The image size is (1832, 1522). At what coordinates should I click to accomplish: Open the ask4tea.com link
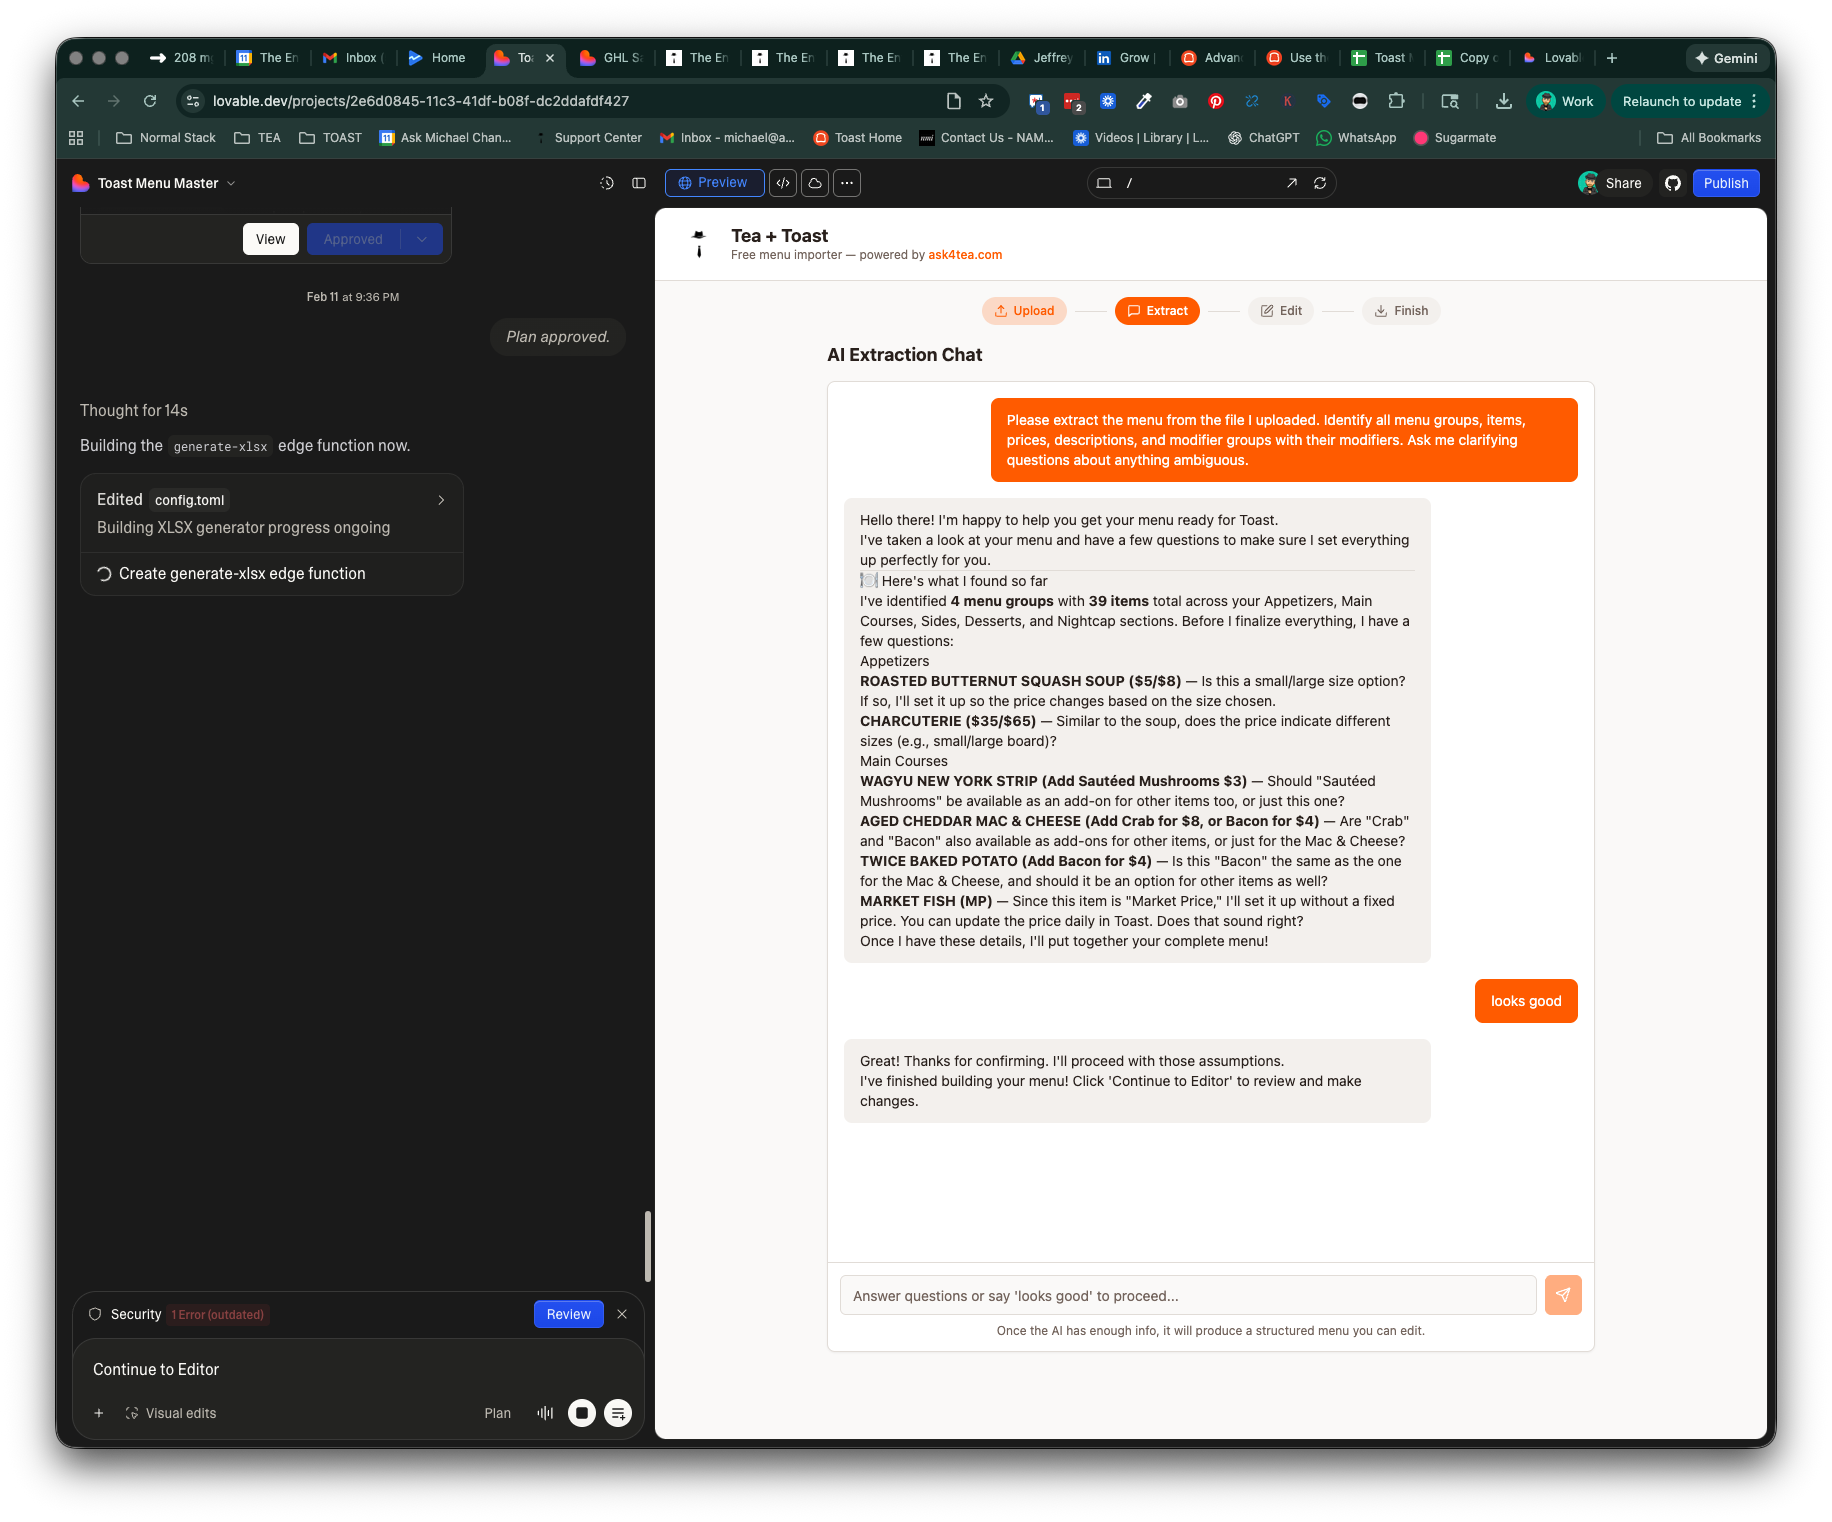pyautogui.click(x=965, y=255)
